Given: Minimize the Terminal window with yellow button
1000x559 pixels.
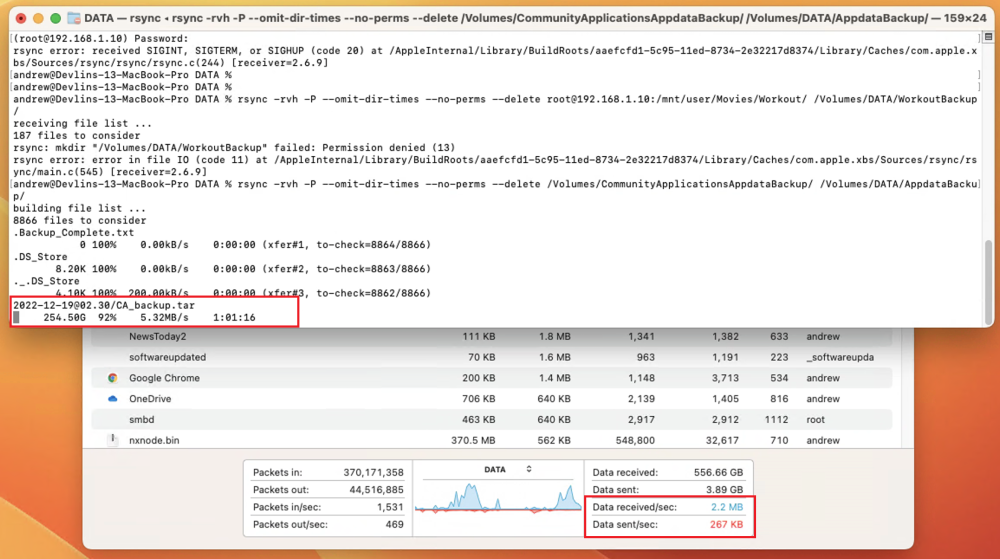Looking at the screenshot, I should click(x=38, y=18).
